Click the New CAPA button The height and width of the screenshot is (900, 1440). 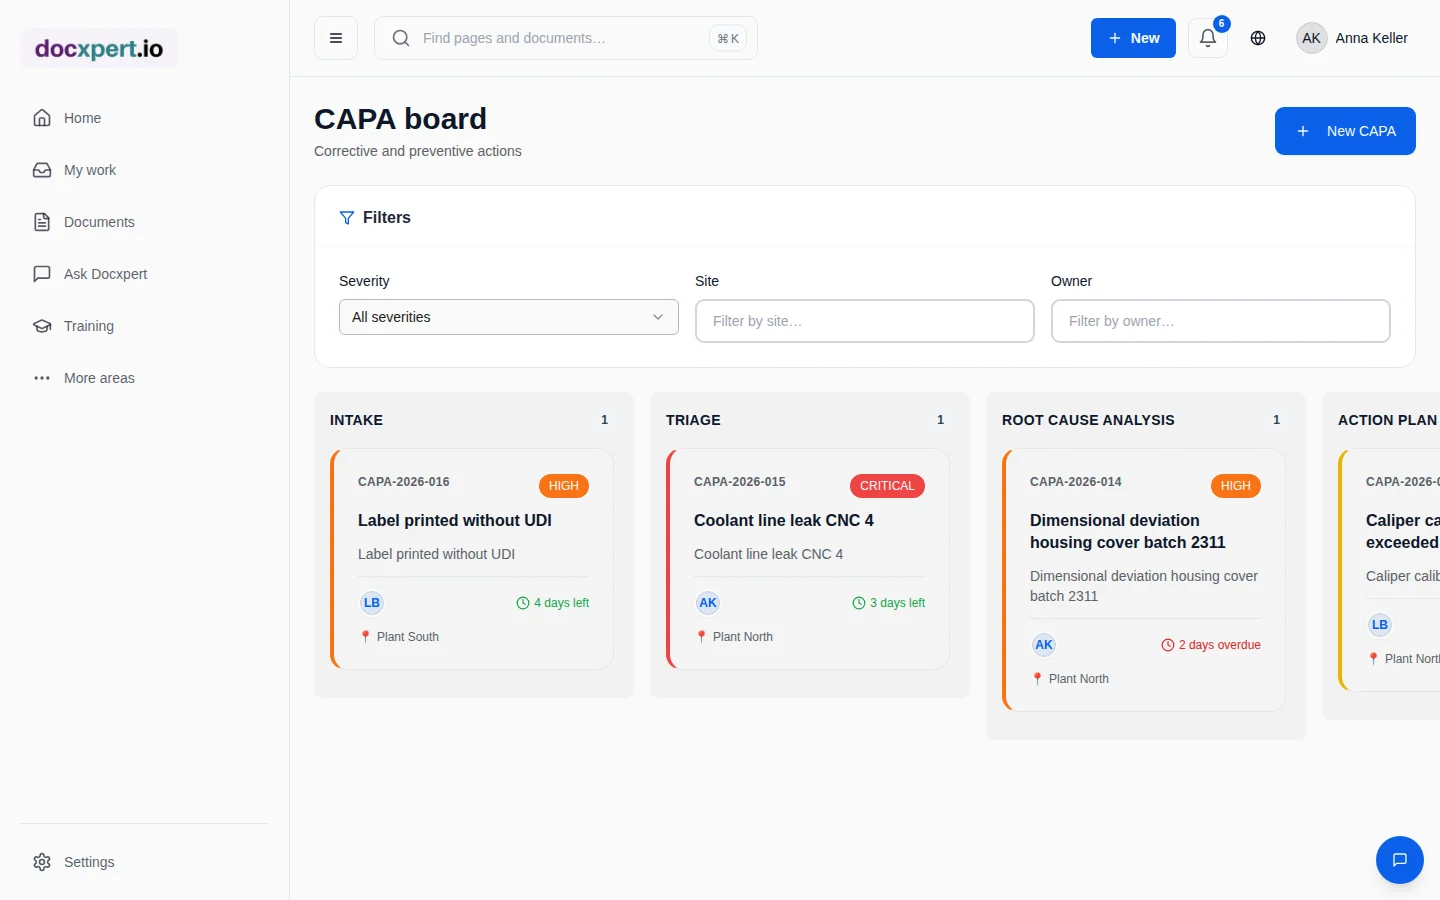1345,131
